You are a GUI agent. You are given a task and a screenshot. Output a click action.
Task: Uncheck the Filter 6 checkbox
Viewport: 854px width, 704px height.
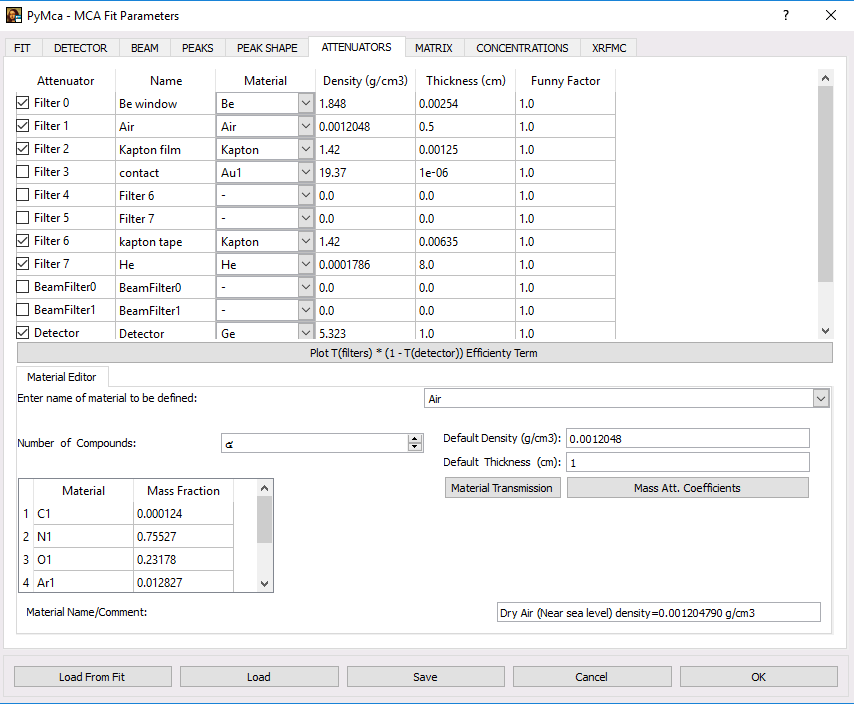point(22,241)
